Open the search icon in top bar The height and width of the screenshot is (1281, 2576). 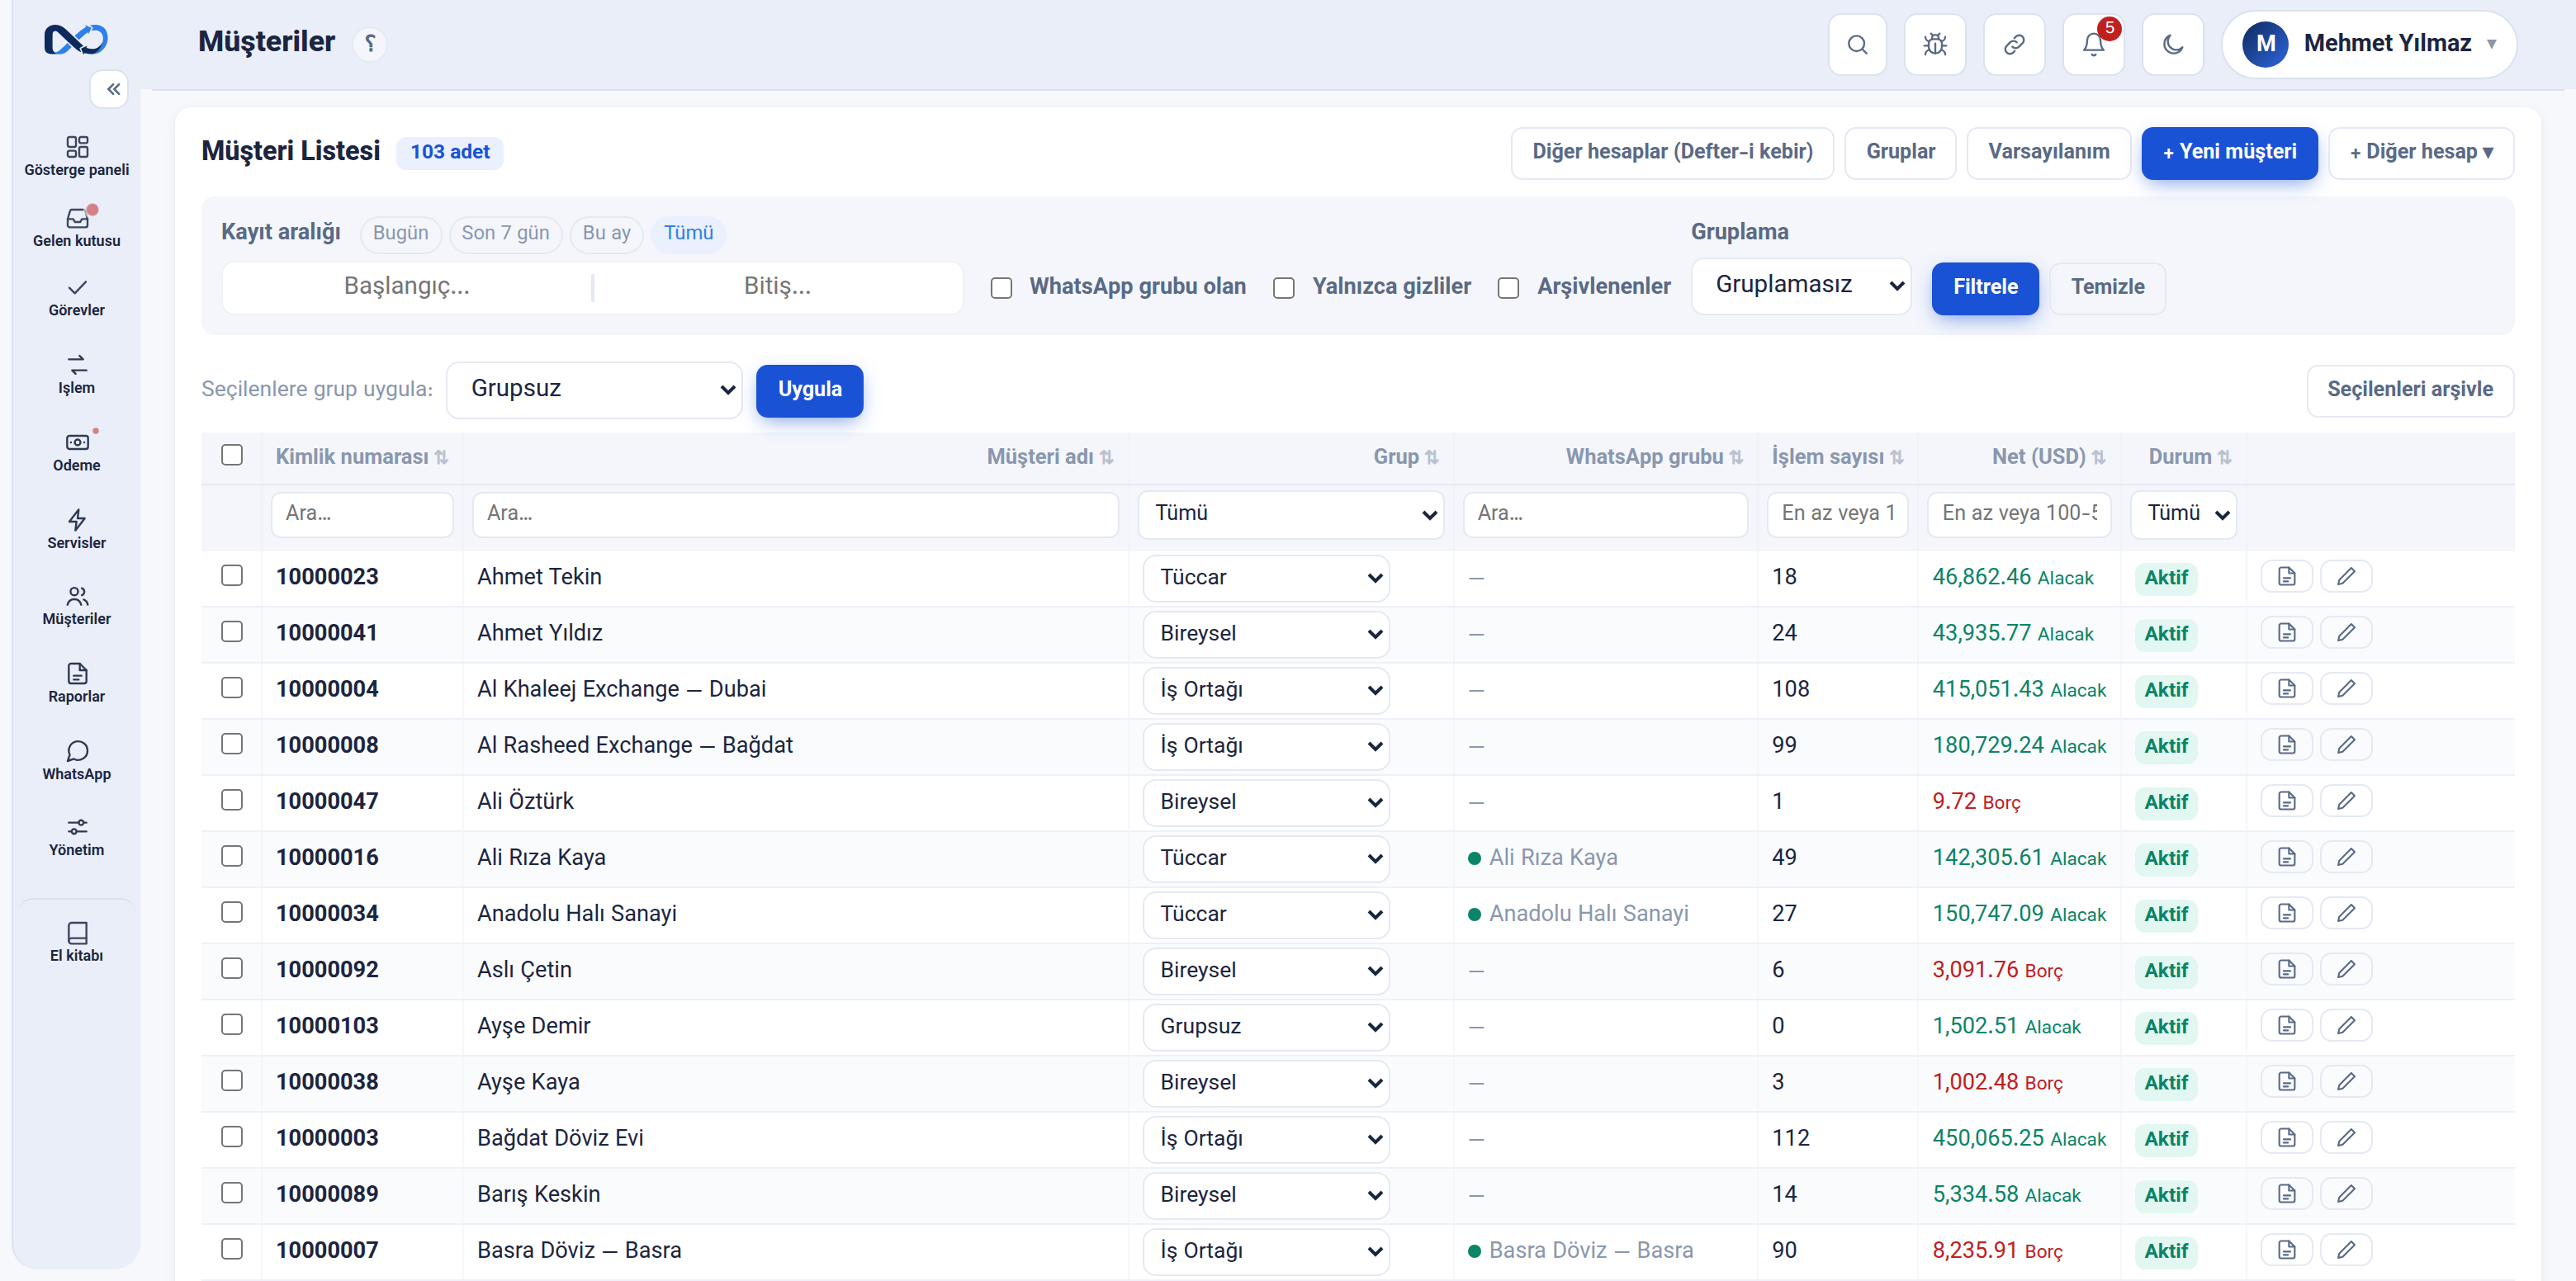click(1857, 44)
